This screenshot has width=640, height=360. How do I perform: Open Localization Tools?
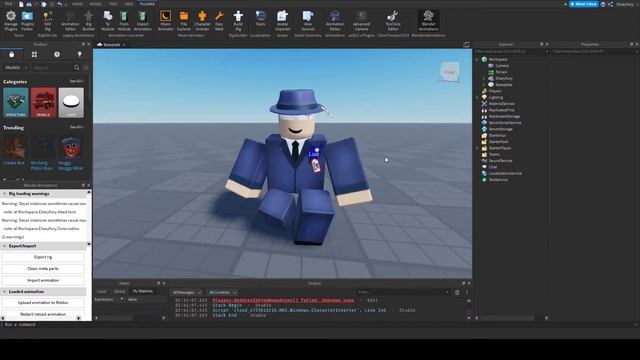coord(260,18)
